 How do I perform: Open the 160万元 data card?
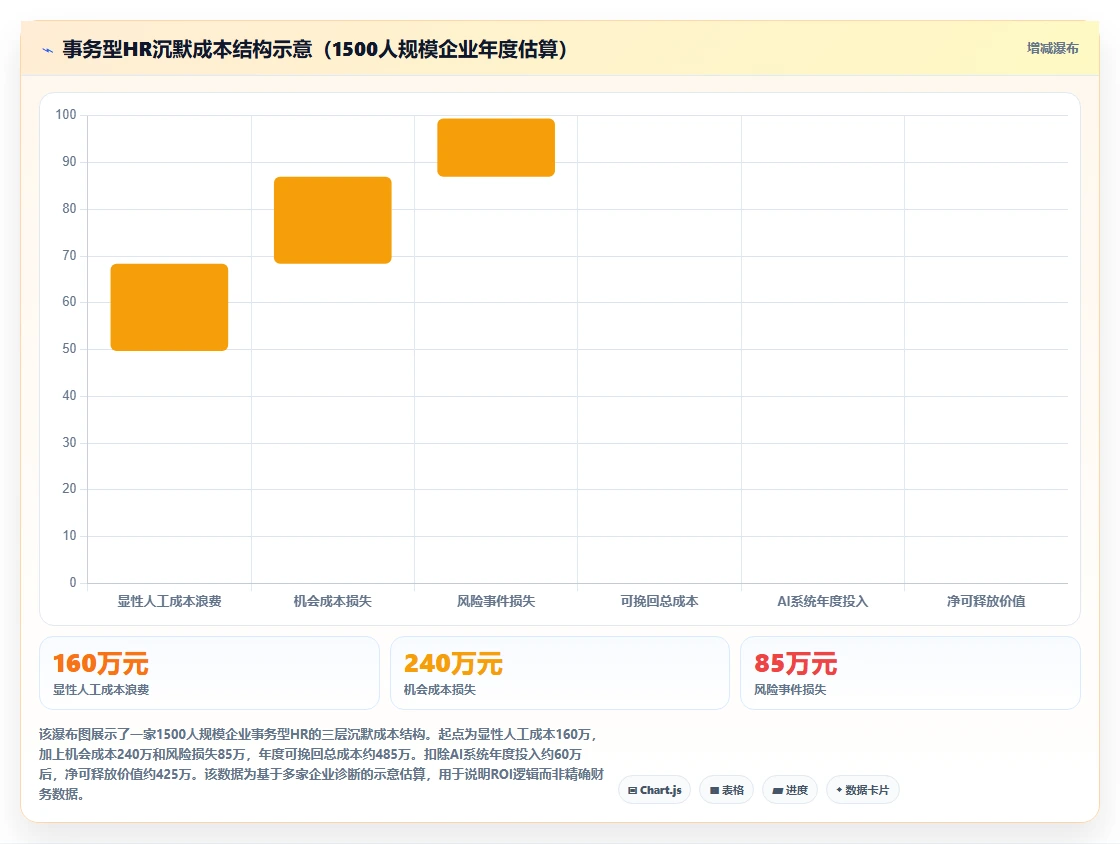[209, 673]
